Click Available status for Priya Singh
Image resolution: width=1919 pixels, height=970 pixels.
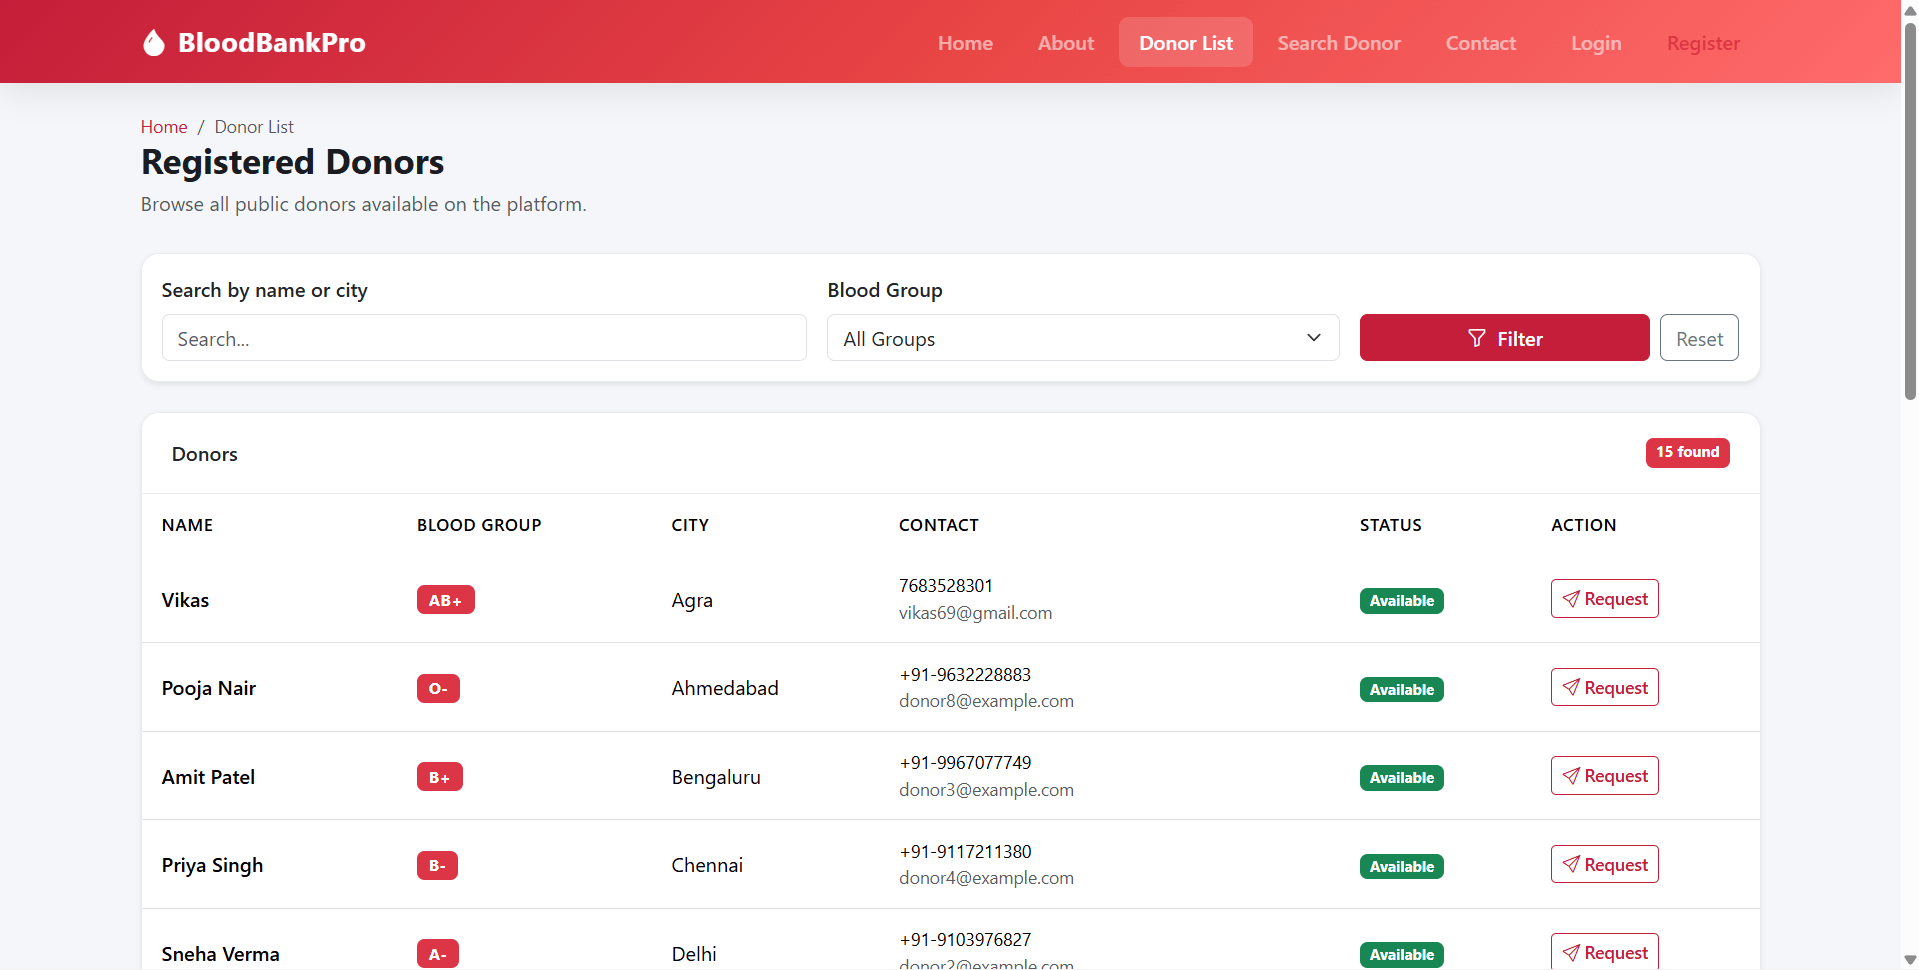(1402, 866)
